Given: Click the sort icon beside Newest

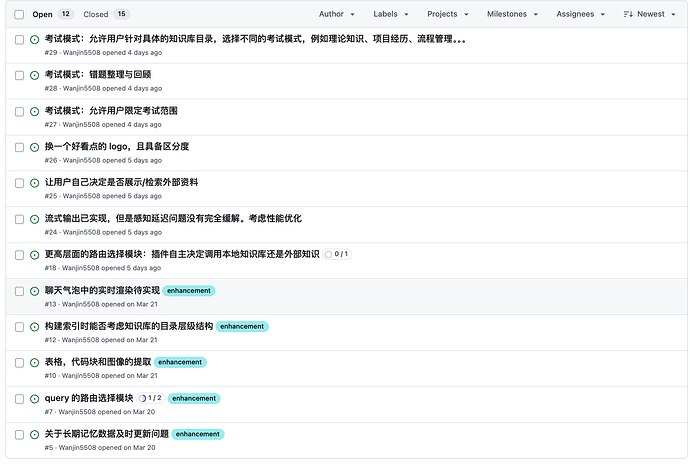Looking at the screenshot, I should 628,14.
